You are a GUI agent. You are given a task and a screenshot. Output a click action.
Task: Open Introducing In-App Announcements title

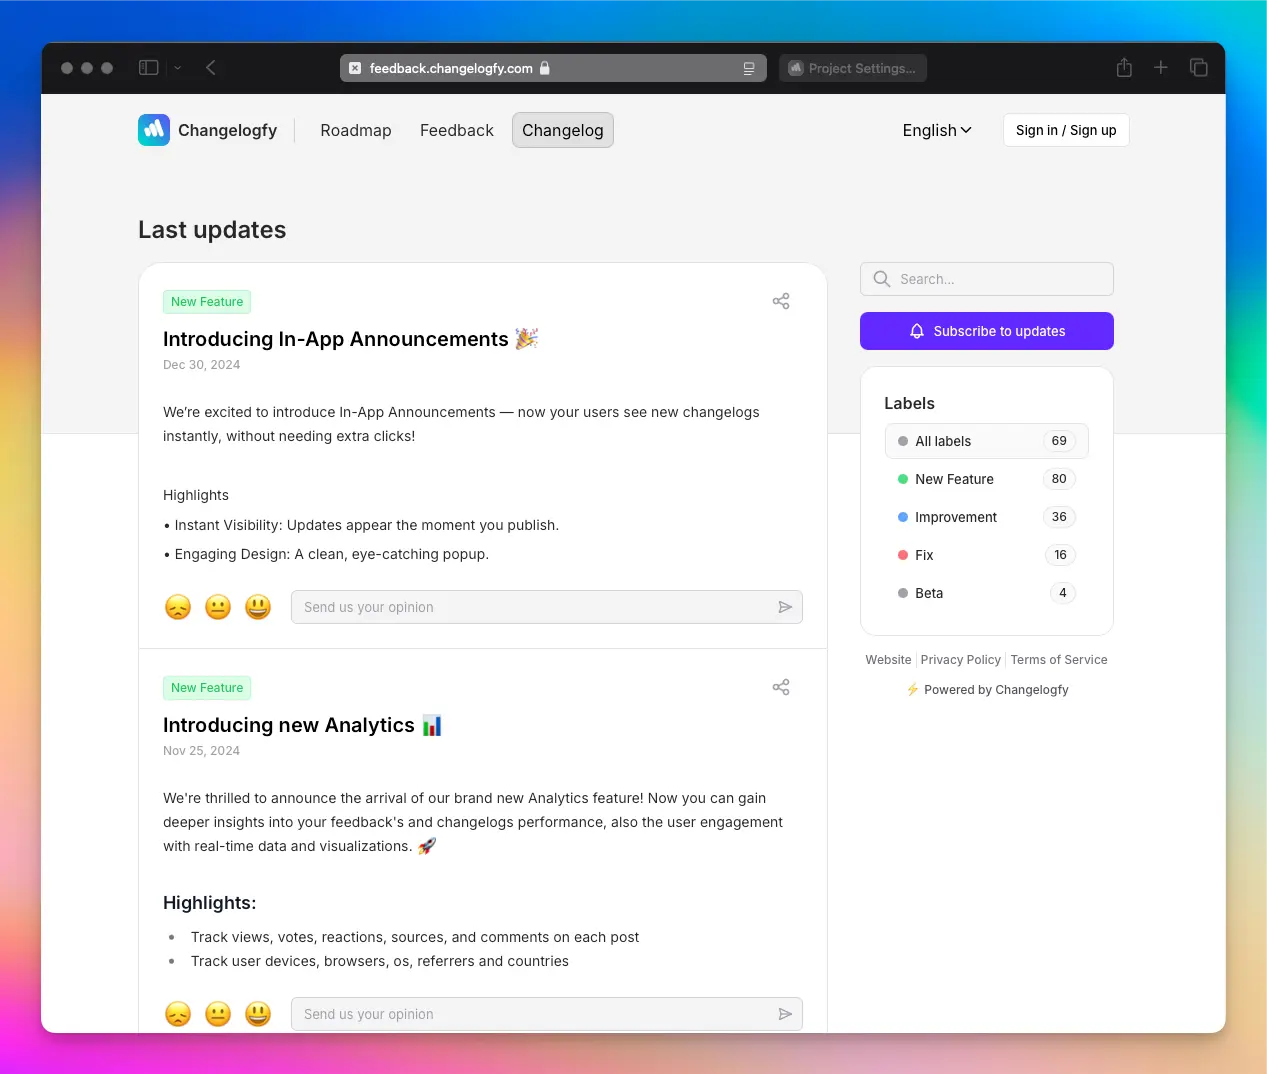click(351, 339)
